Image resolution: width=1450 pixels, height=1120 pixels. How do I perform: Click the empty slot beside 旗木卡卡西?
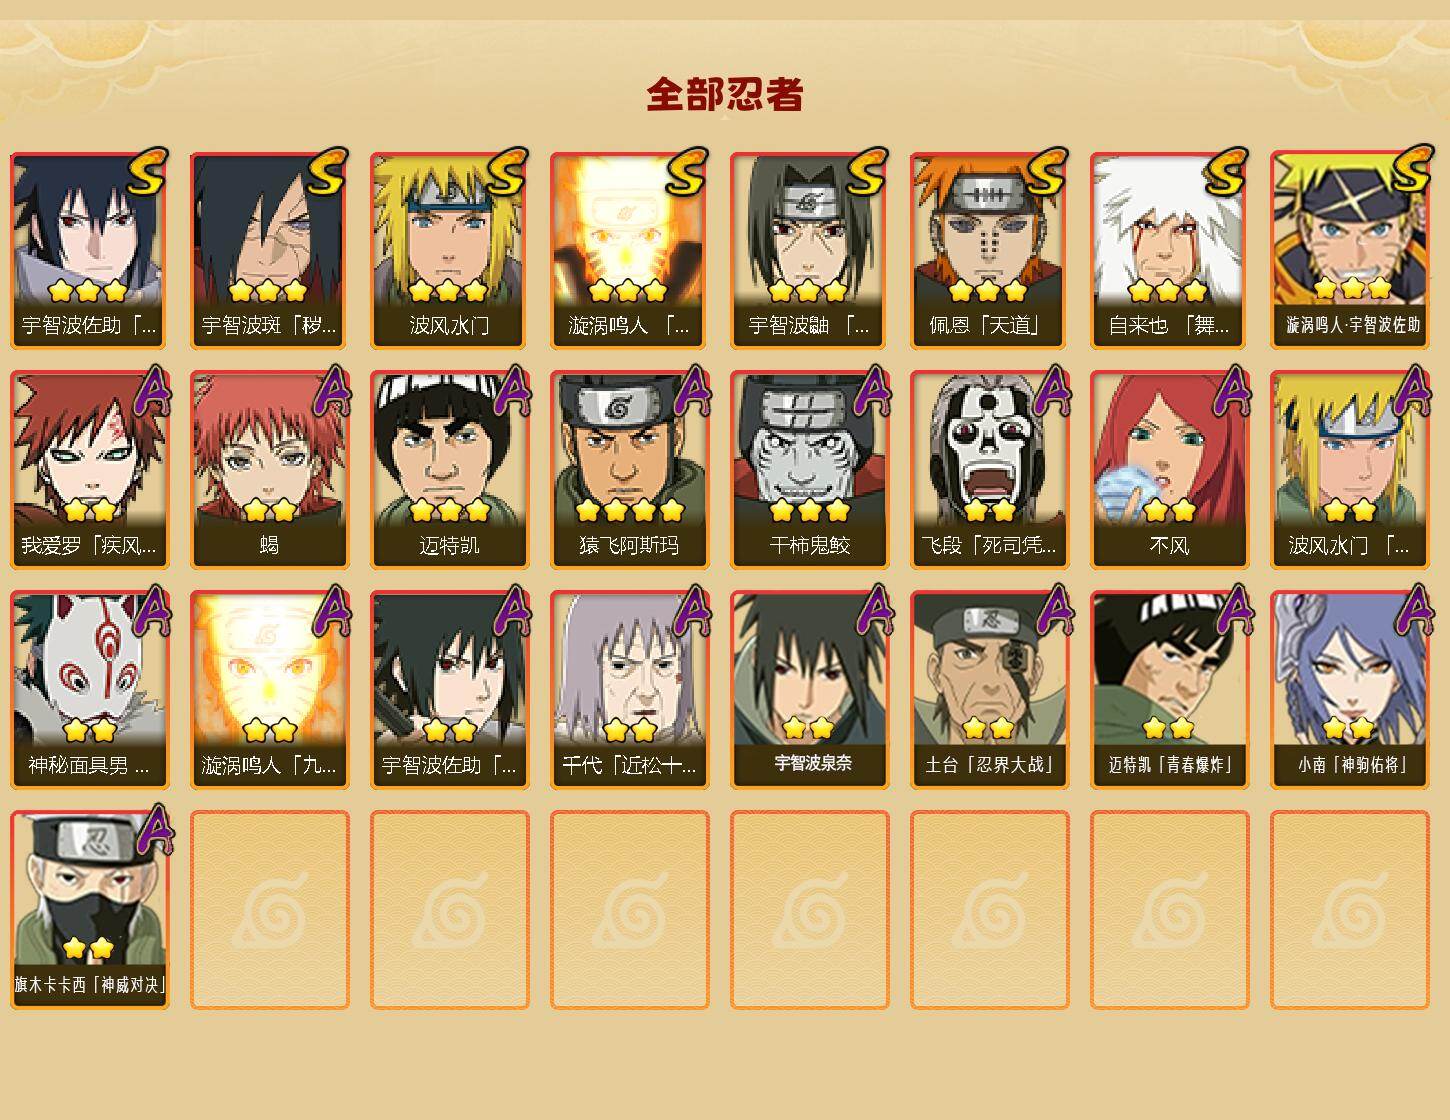tap(270, 910)
